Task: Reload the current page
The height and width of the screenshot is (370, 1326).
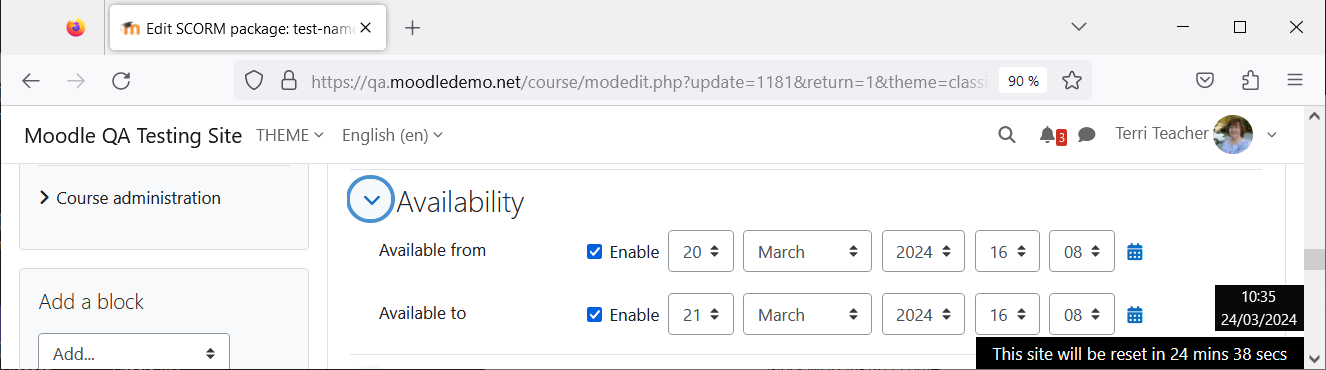Action: (121, 81)
